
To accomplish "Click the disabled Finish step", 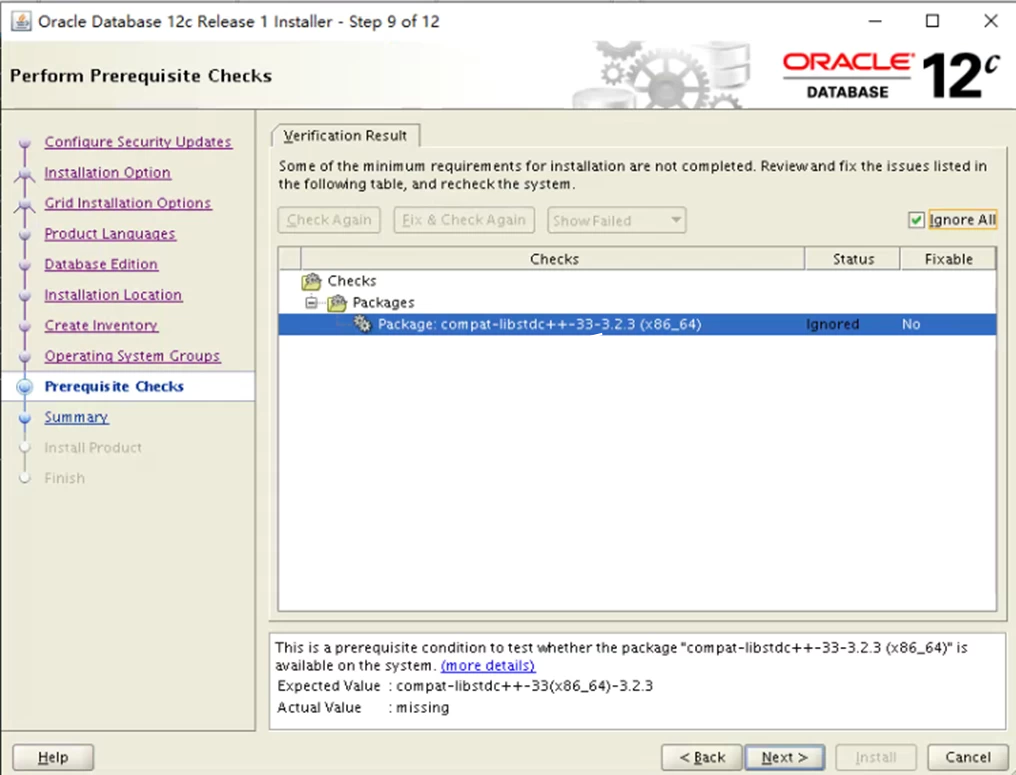I will click(64, 478).
